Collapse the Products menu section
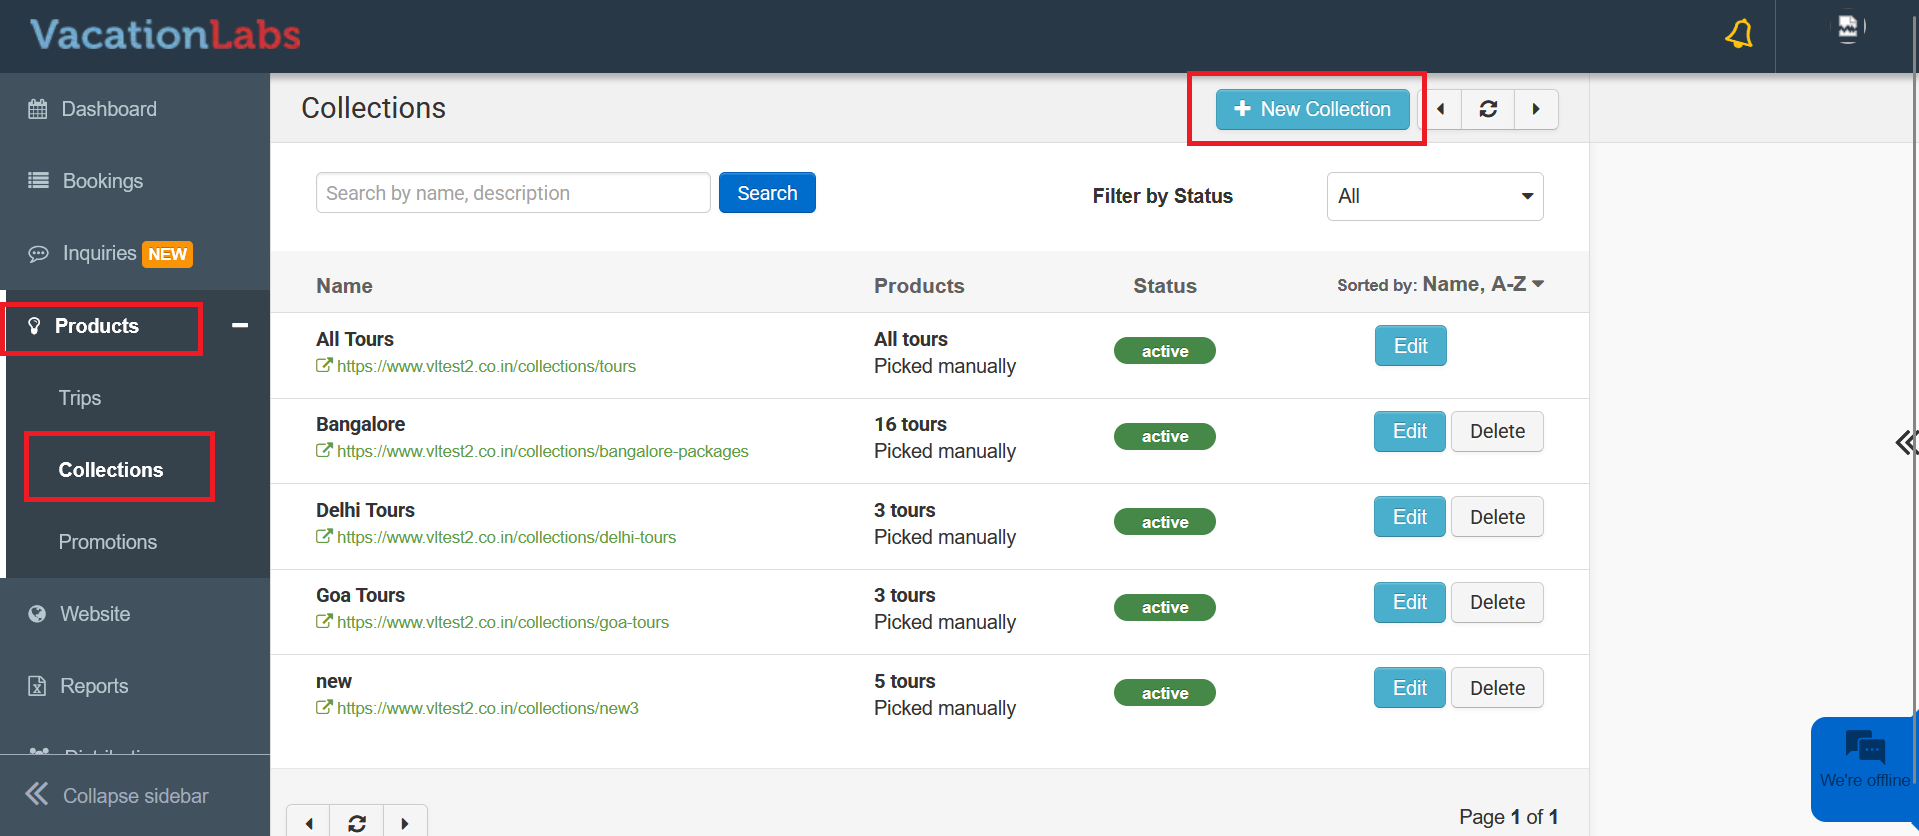 [x=240, y=326]
